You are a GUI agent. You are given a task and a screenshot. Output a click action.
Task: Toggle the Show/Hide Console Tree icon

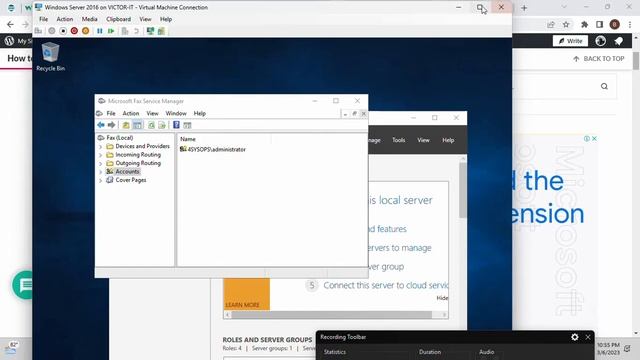tap(137, 125)
